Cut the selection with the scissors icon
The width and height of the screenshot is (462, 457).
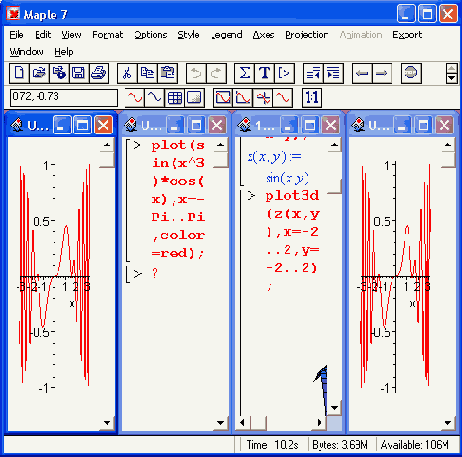pyautogui.click(x=127, y=73)
